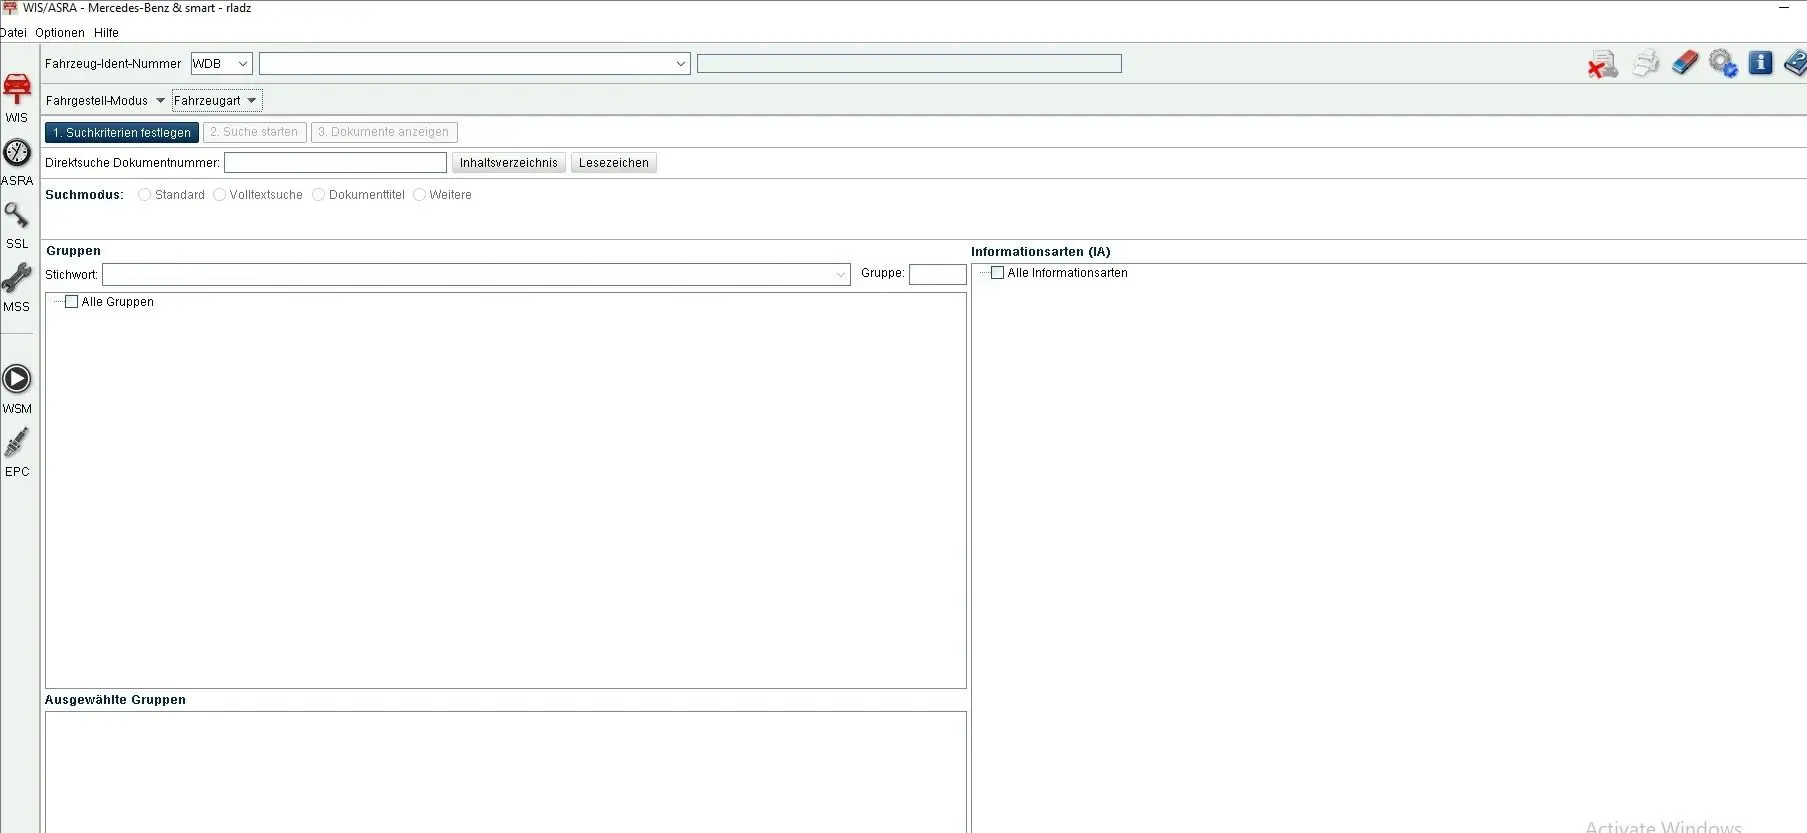Viewport: 1807px width, 833px height.
Task: Open the Fahrzeugart dropdown
Action: click(216, 101)
